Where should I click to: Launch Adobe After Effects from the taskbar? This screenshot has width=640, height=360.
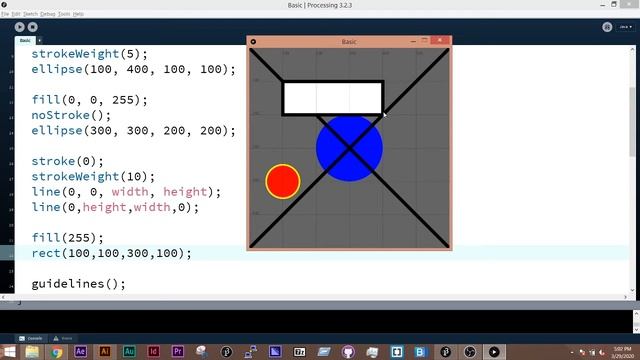(80, 351)
